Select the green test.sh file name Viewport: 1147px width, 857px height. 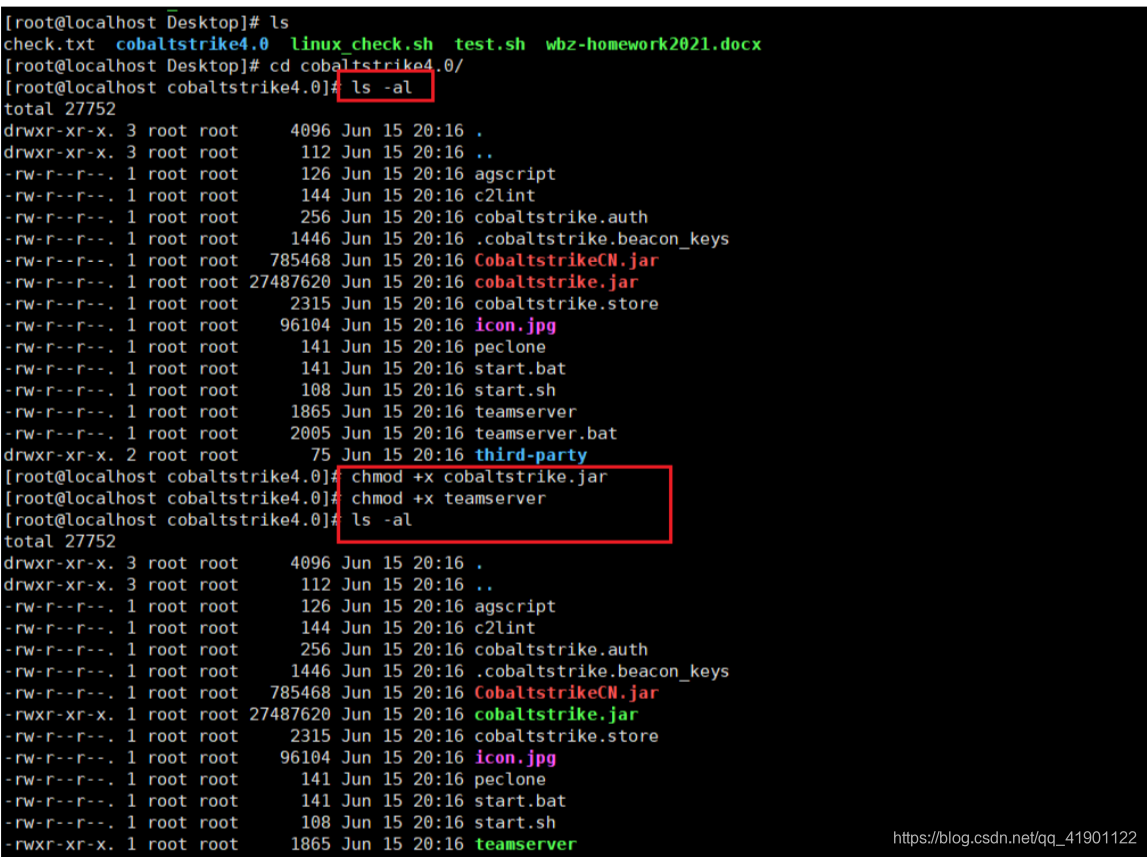(489, 45)
